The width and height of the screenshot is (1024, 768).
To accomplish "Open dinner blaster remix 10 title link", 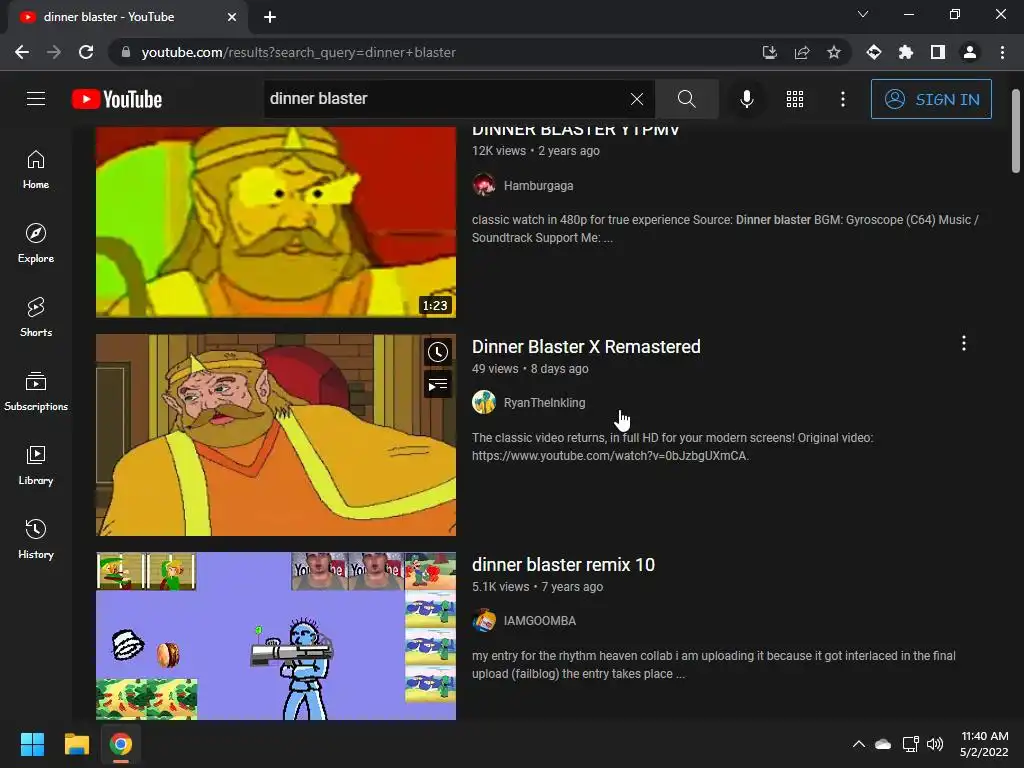I will coord(563,565).
